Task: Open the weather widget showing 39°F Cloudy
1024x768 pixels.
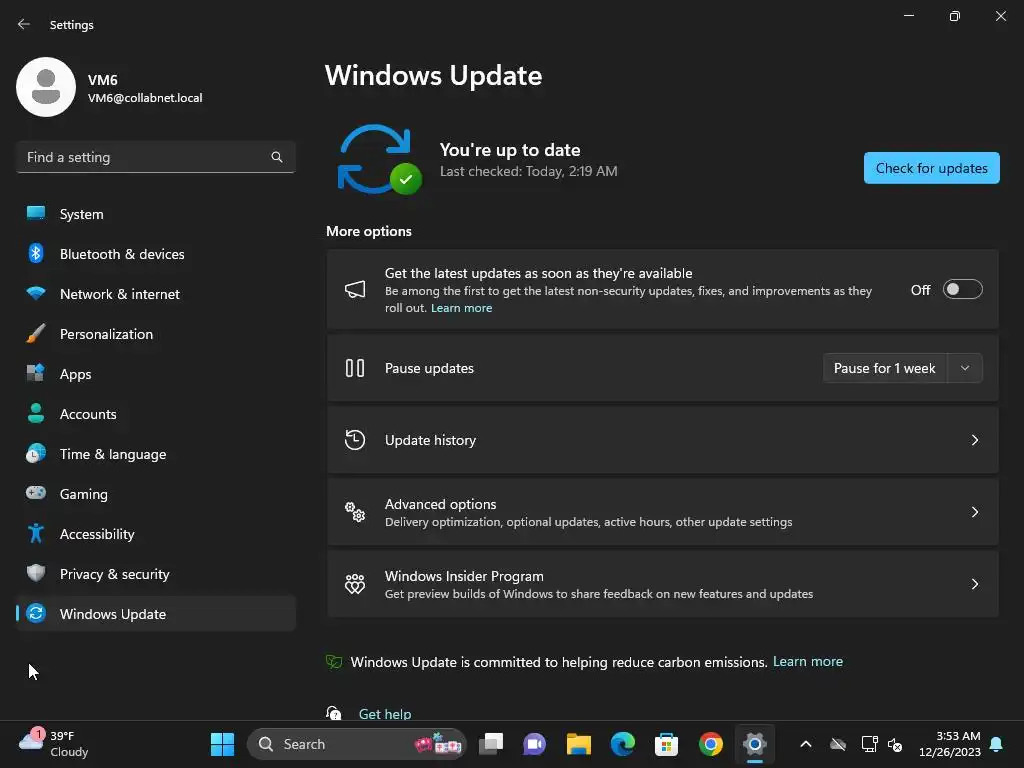Action: tap(54, 744)
